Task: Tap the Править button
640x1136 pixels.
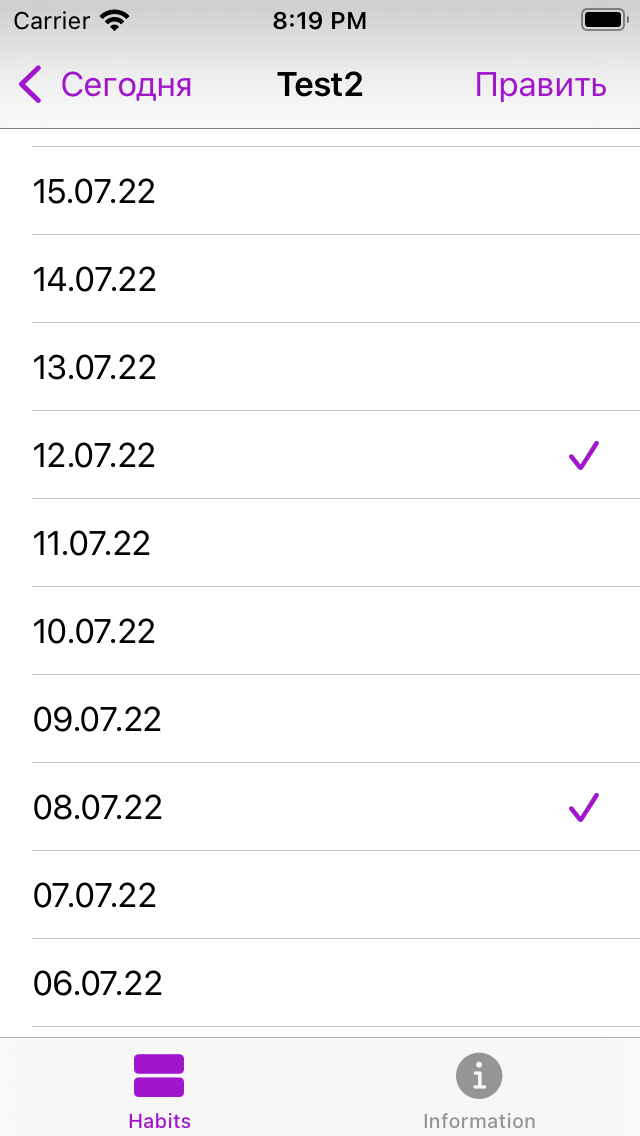Action: [x=541, y=84]
